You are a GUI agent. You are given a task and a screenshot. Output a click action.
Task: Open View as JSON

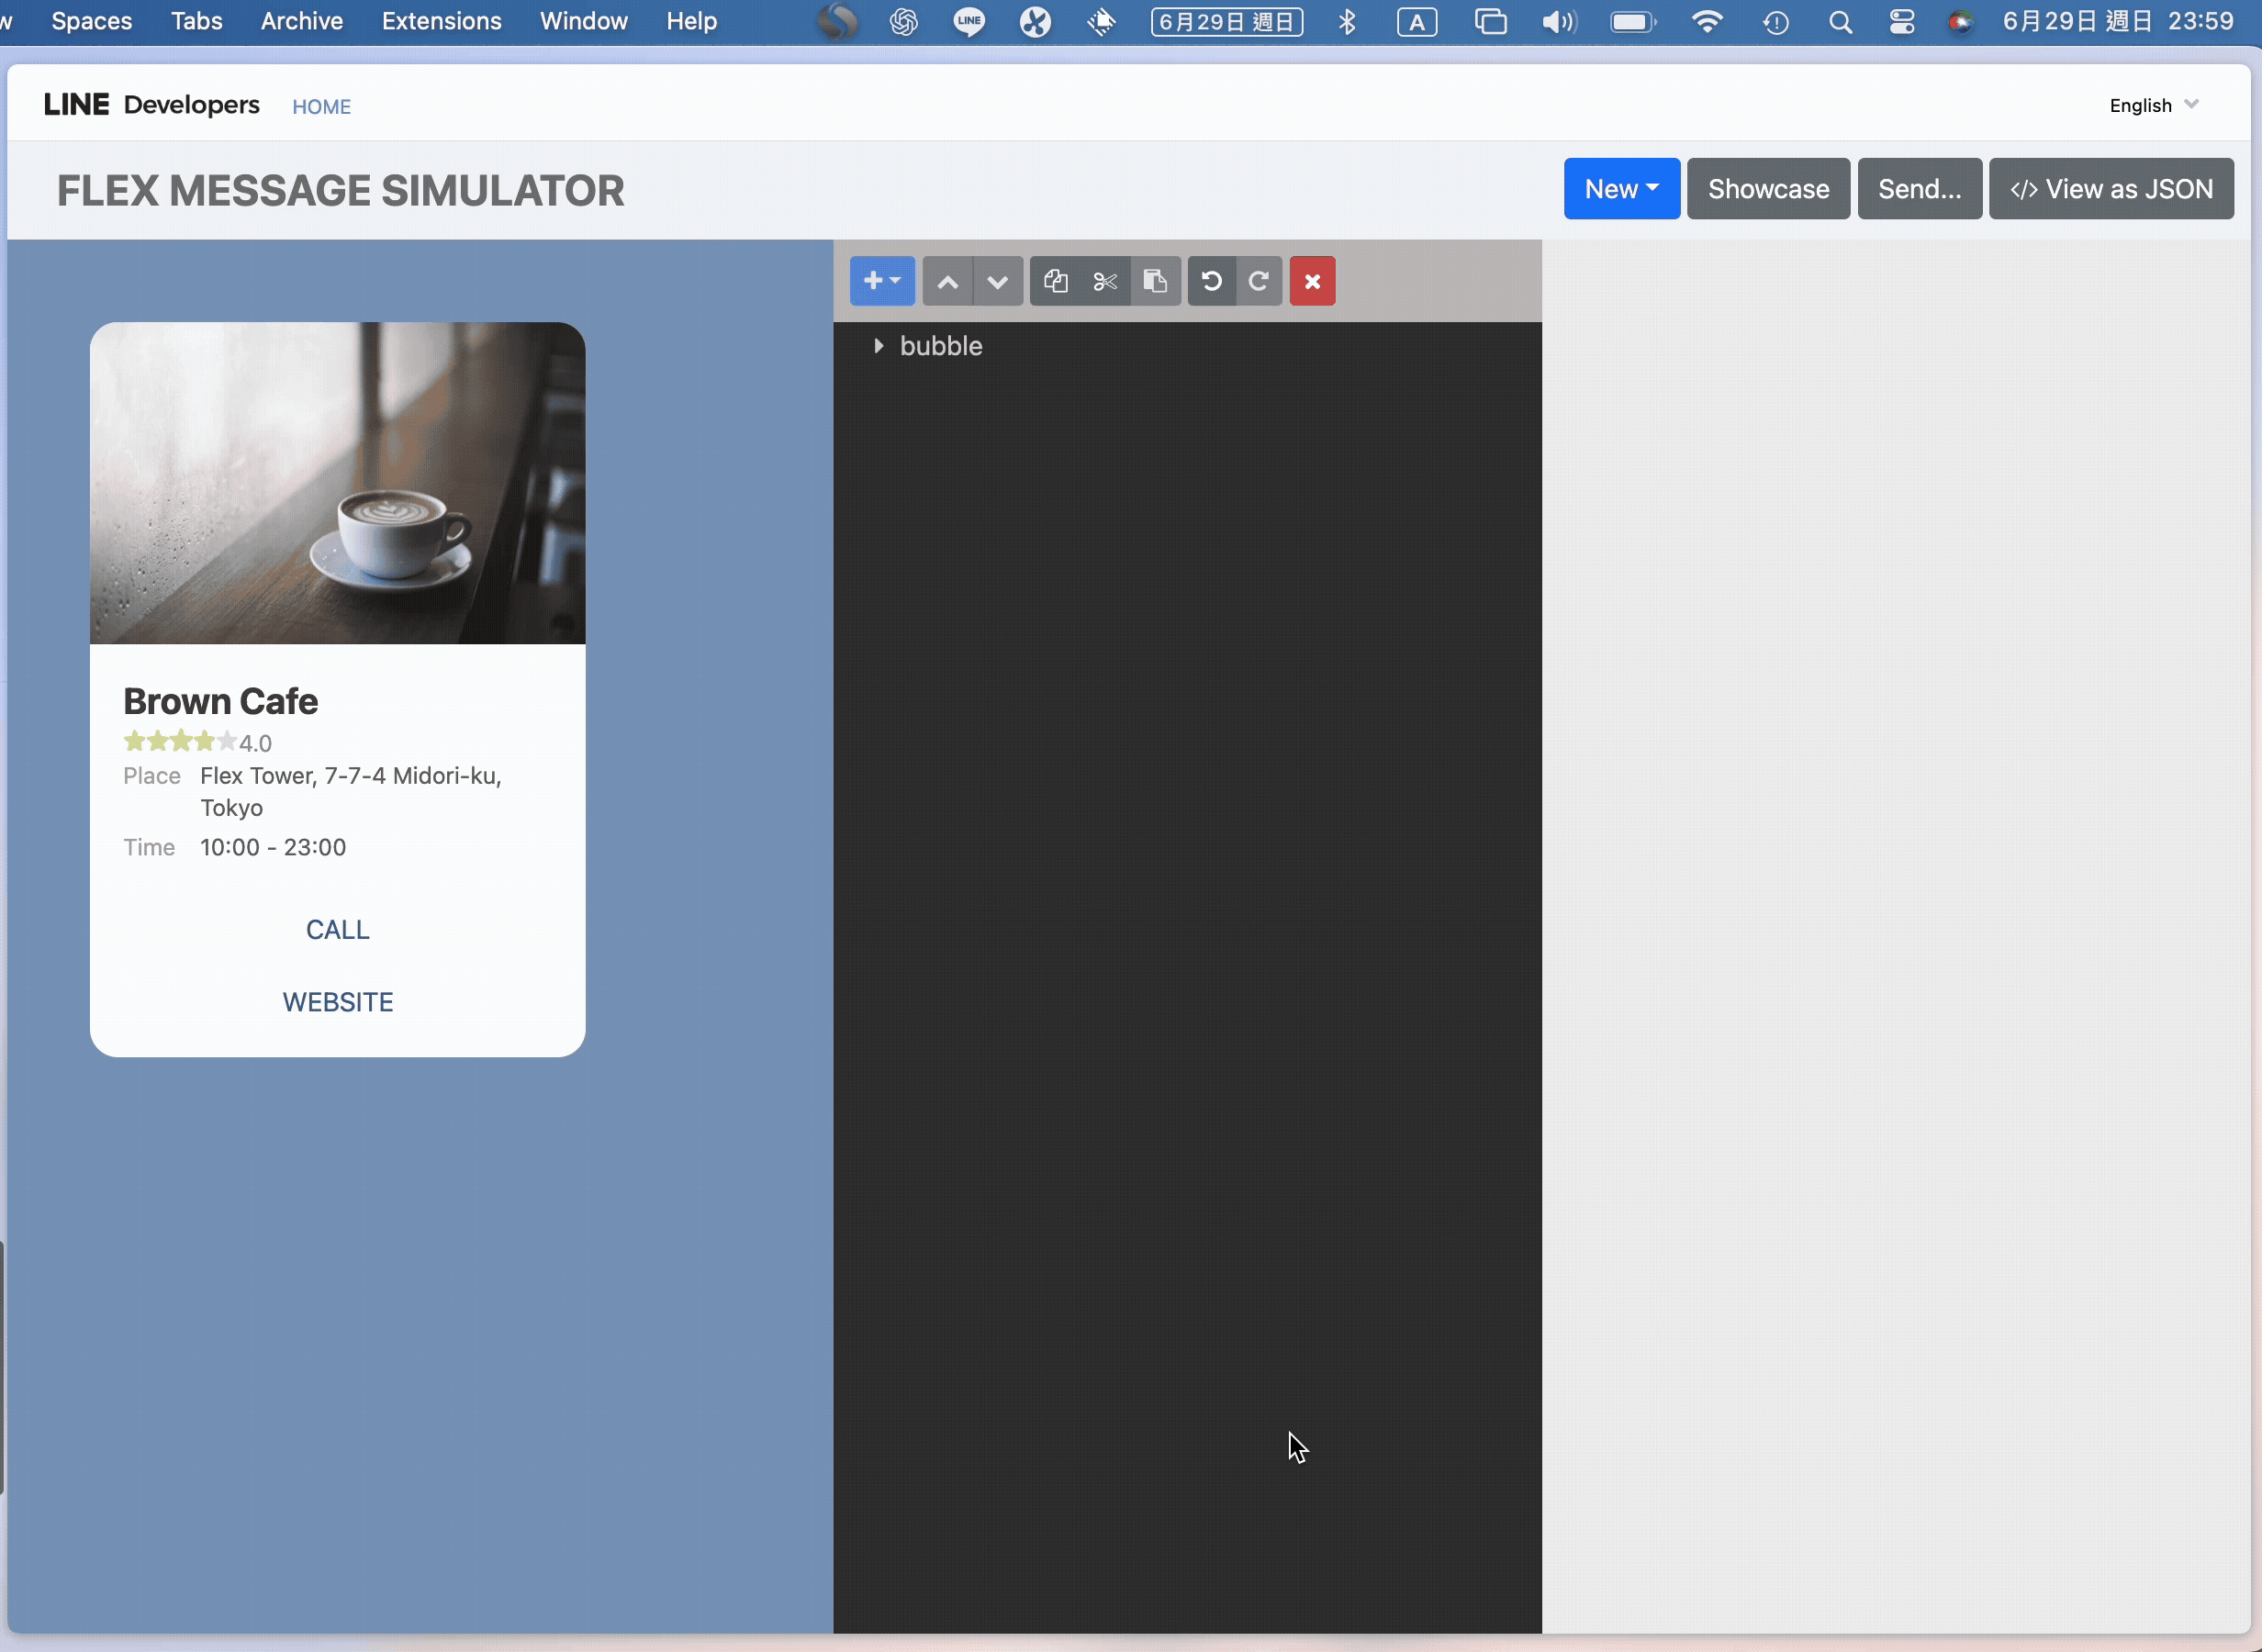pos(2111,189)
